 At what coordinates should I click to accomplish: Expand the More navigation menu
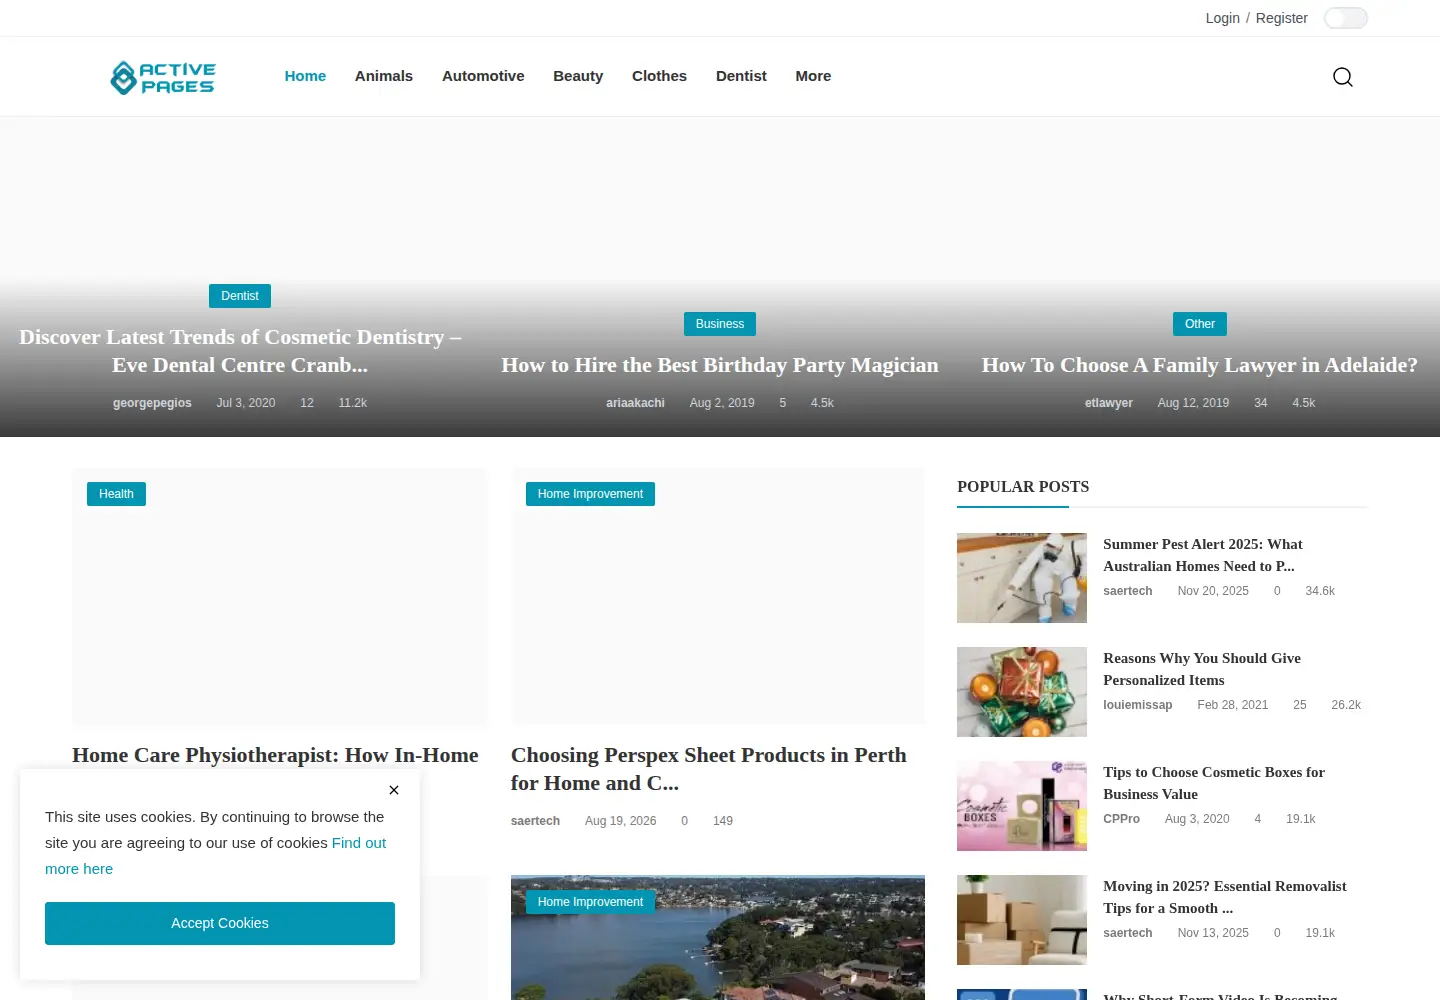(813, 76)
